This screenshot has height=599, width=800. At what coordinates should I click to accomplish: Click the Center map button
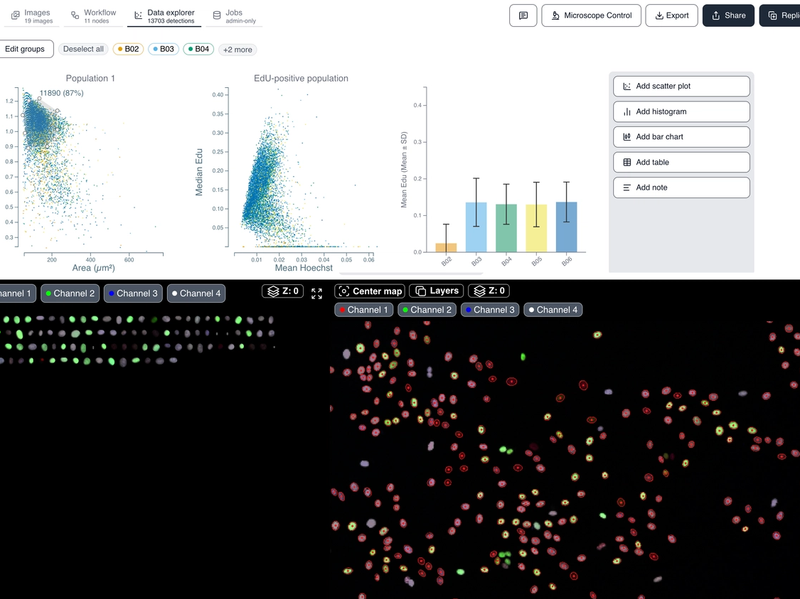(x=370, y=291)
